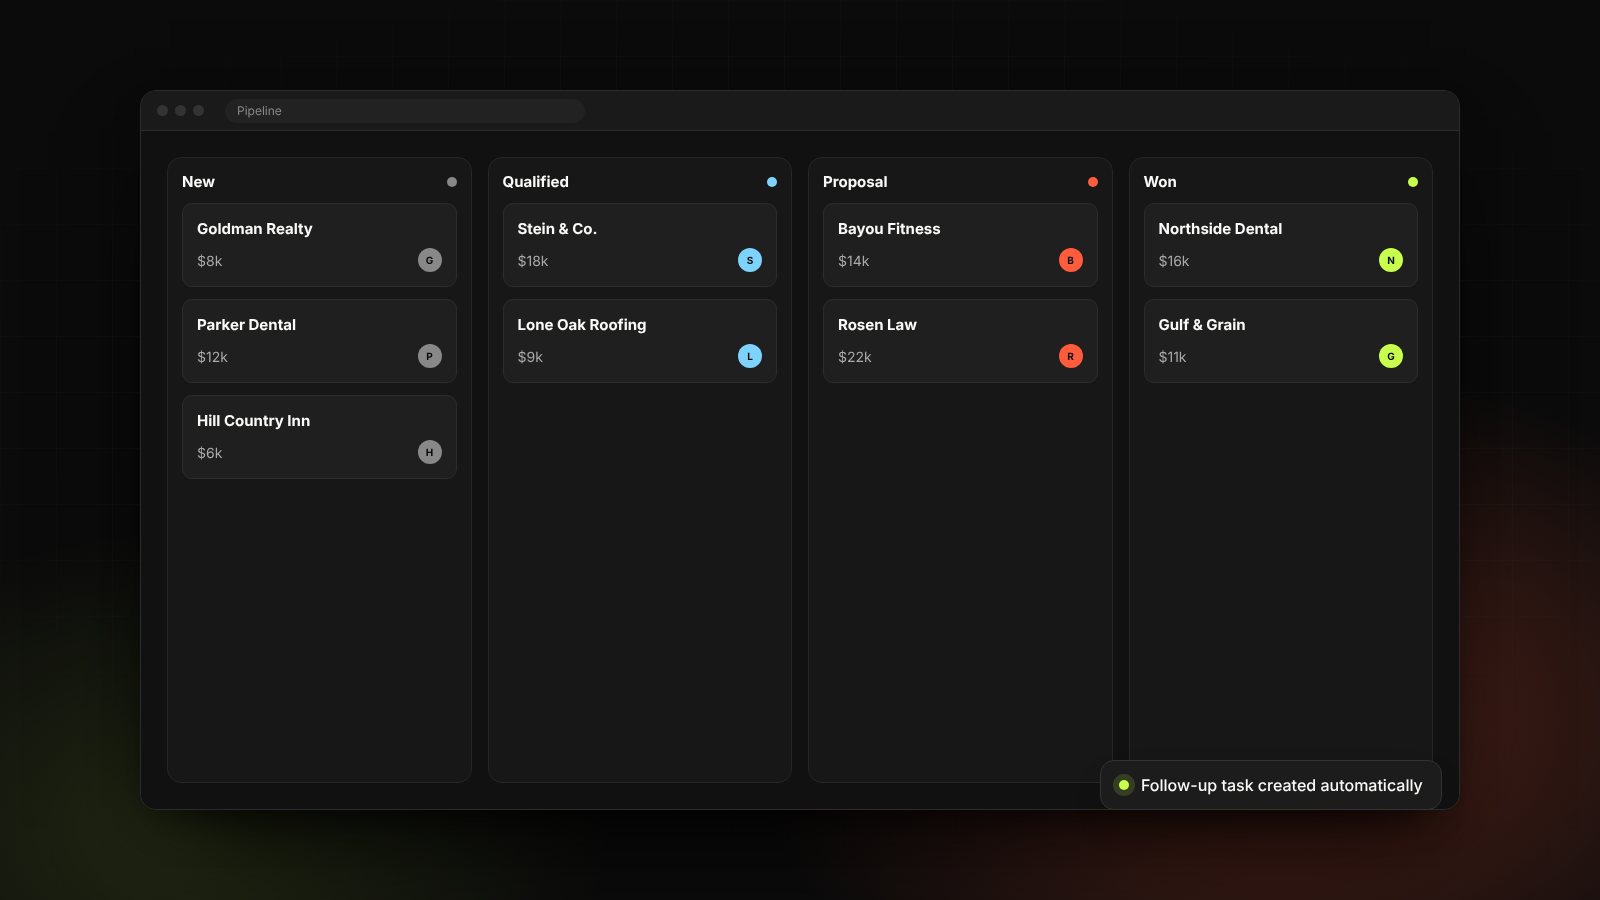
Task: Select the Won column header
Action: (x=1160, y=182)
